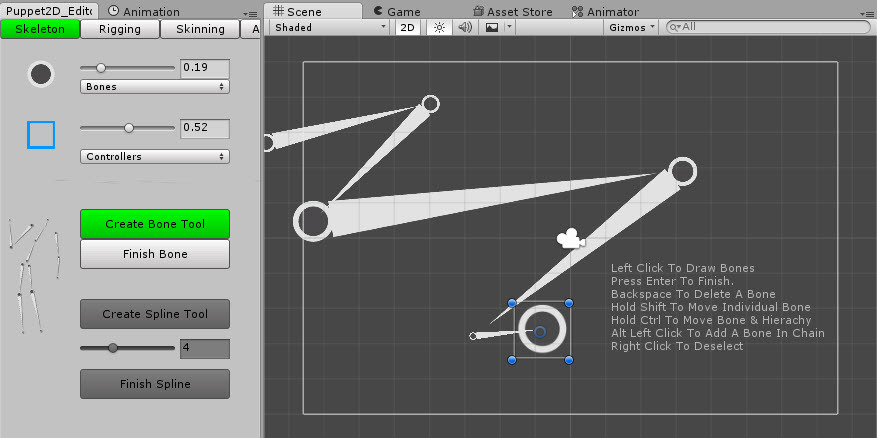Switch to the Game tab
877x438 pixels.
point(397,11)
